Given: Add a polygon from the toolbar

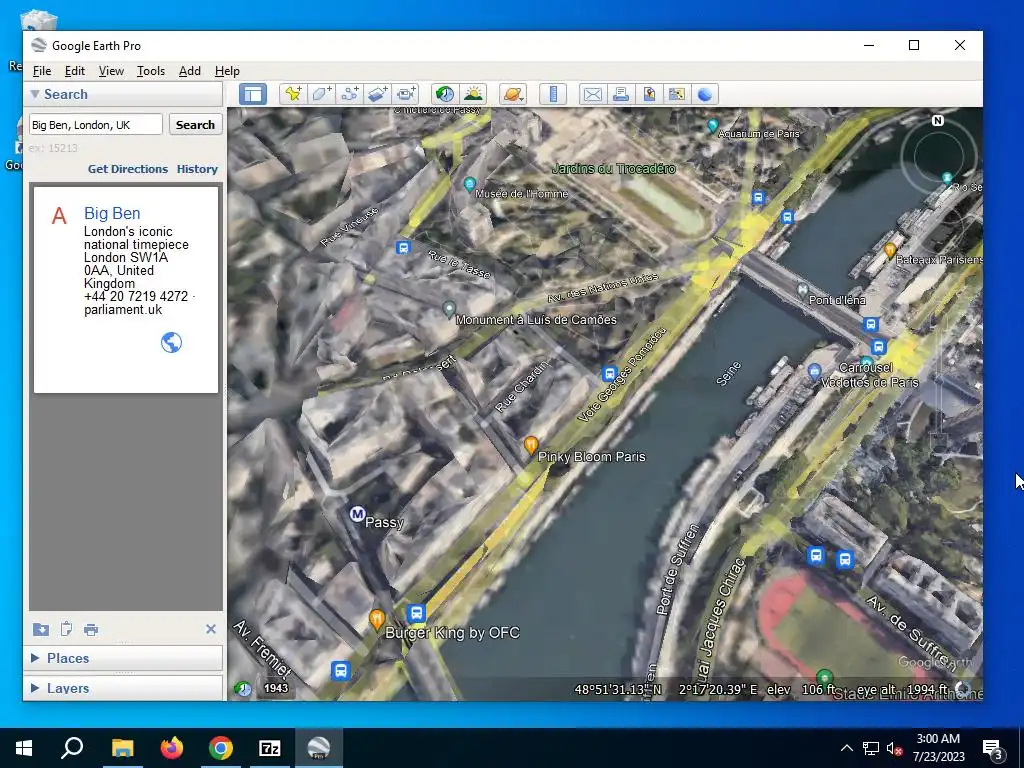Looking at the screenshot, I should click(x=321, y=94).
